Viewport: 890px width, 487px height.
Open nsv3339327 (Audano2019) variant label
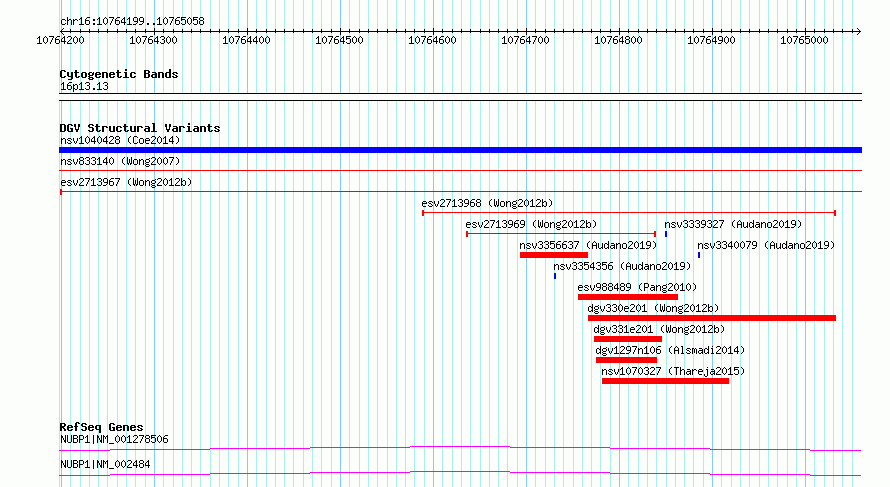pos(733,224)
